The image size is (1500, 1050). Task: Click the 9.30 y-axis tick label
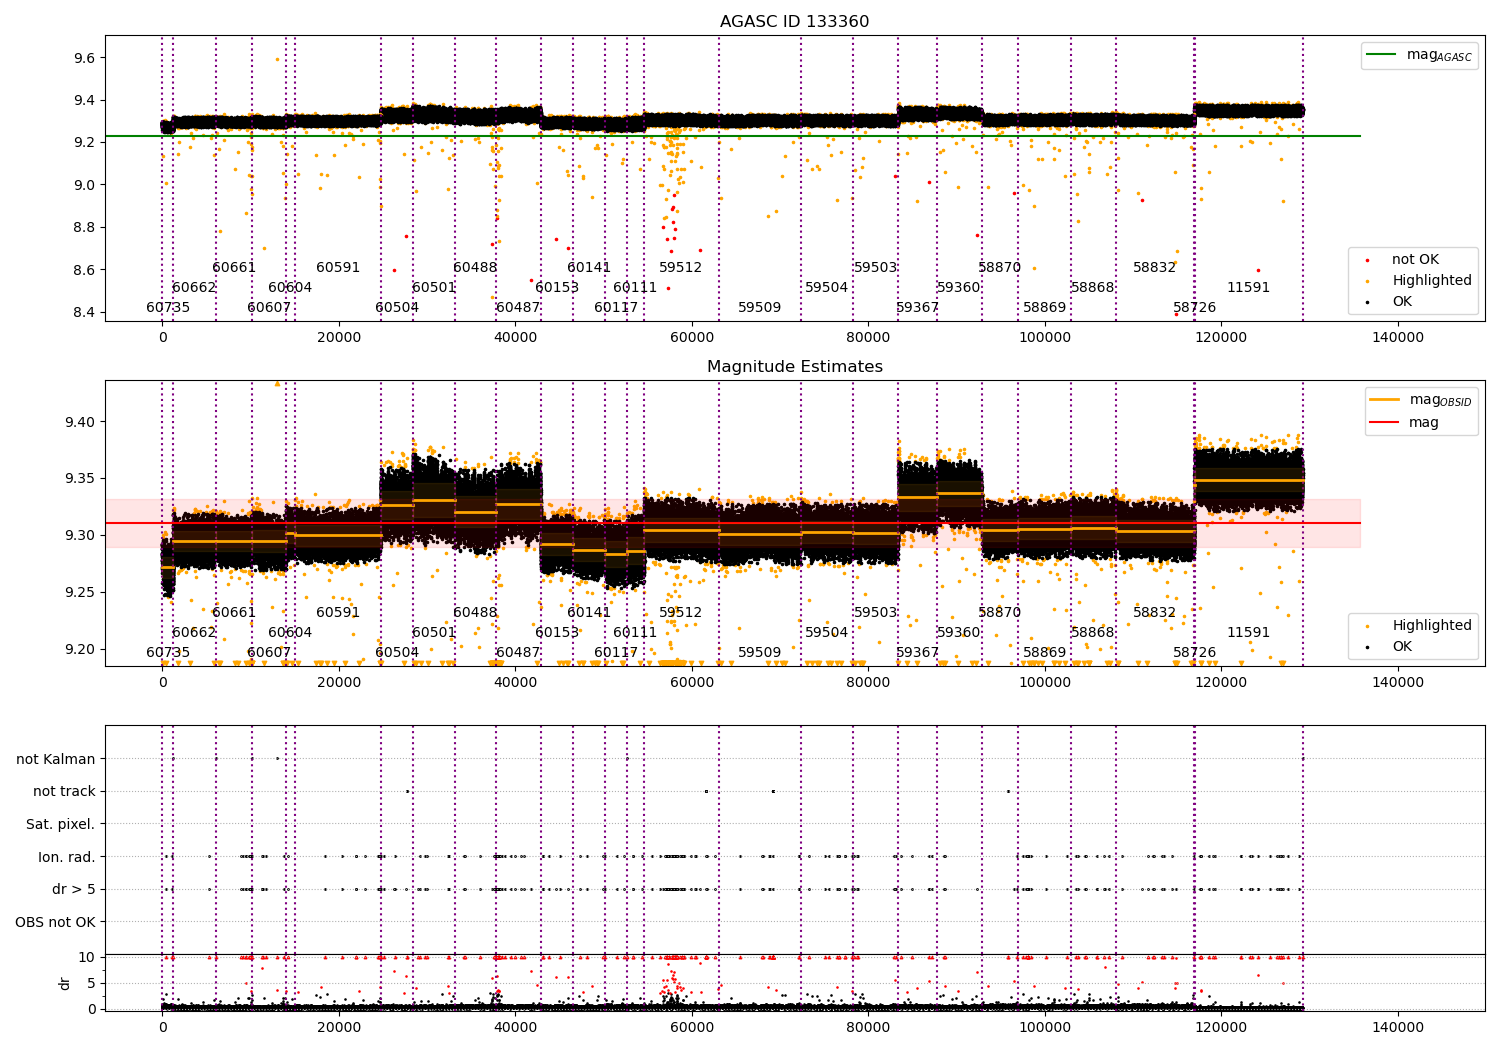pyautogui.click(x=80, y=535)
